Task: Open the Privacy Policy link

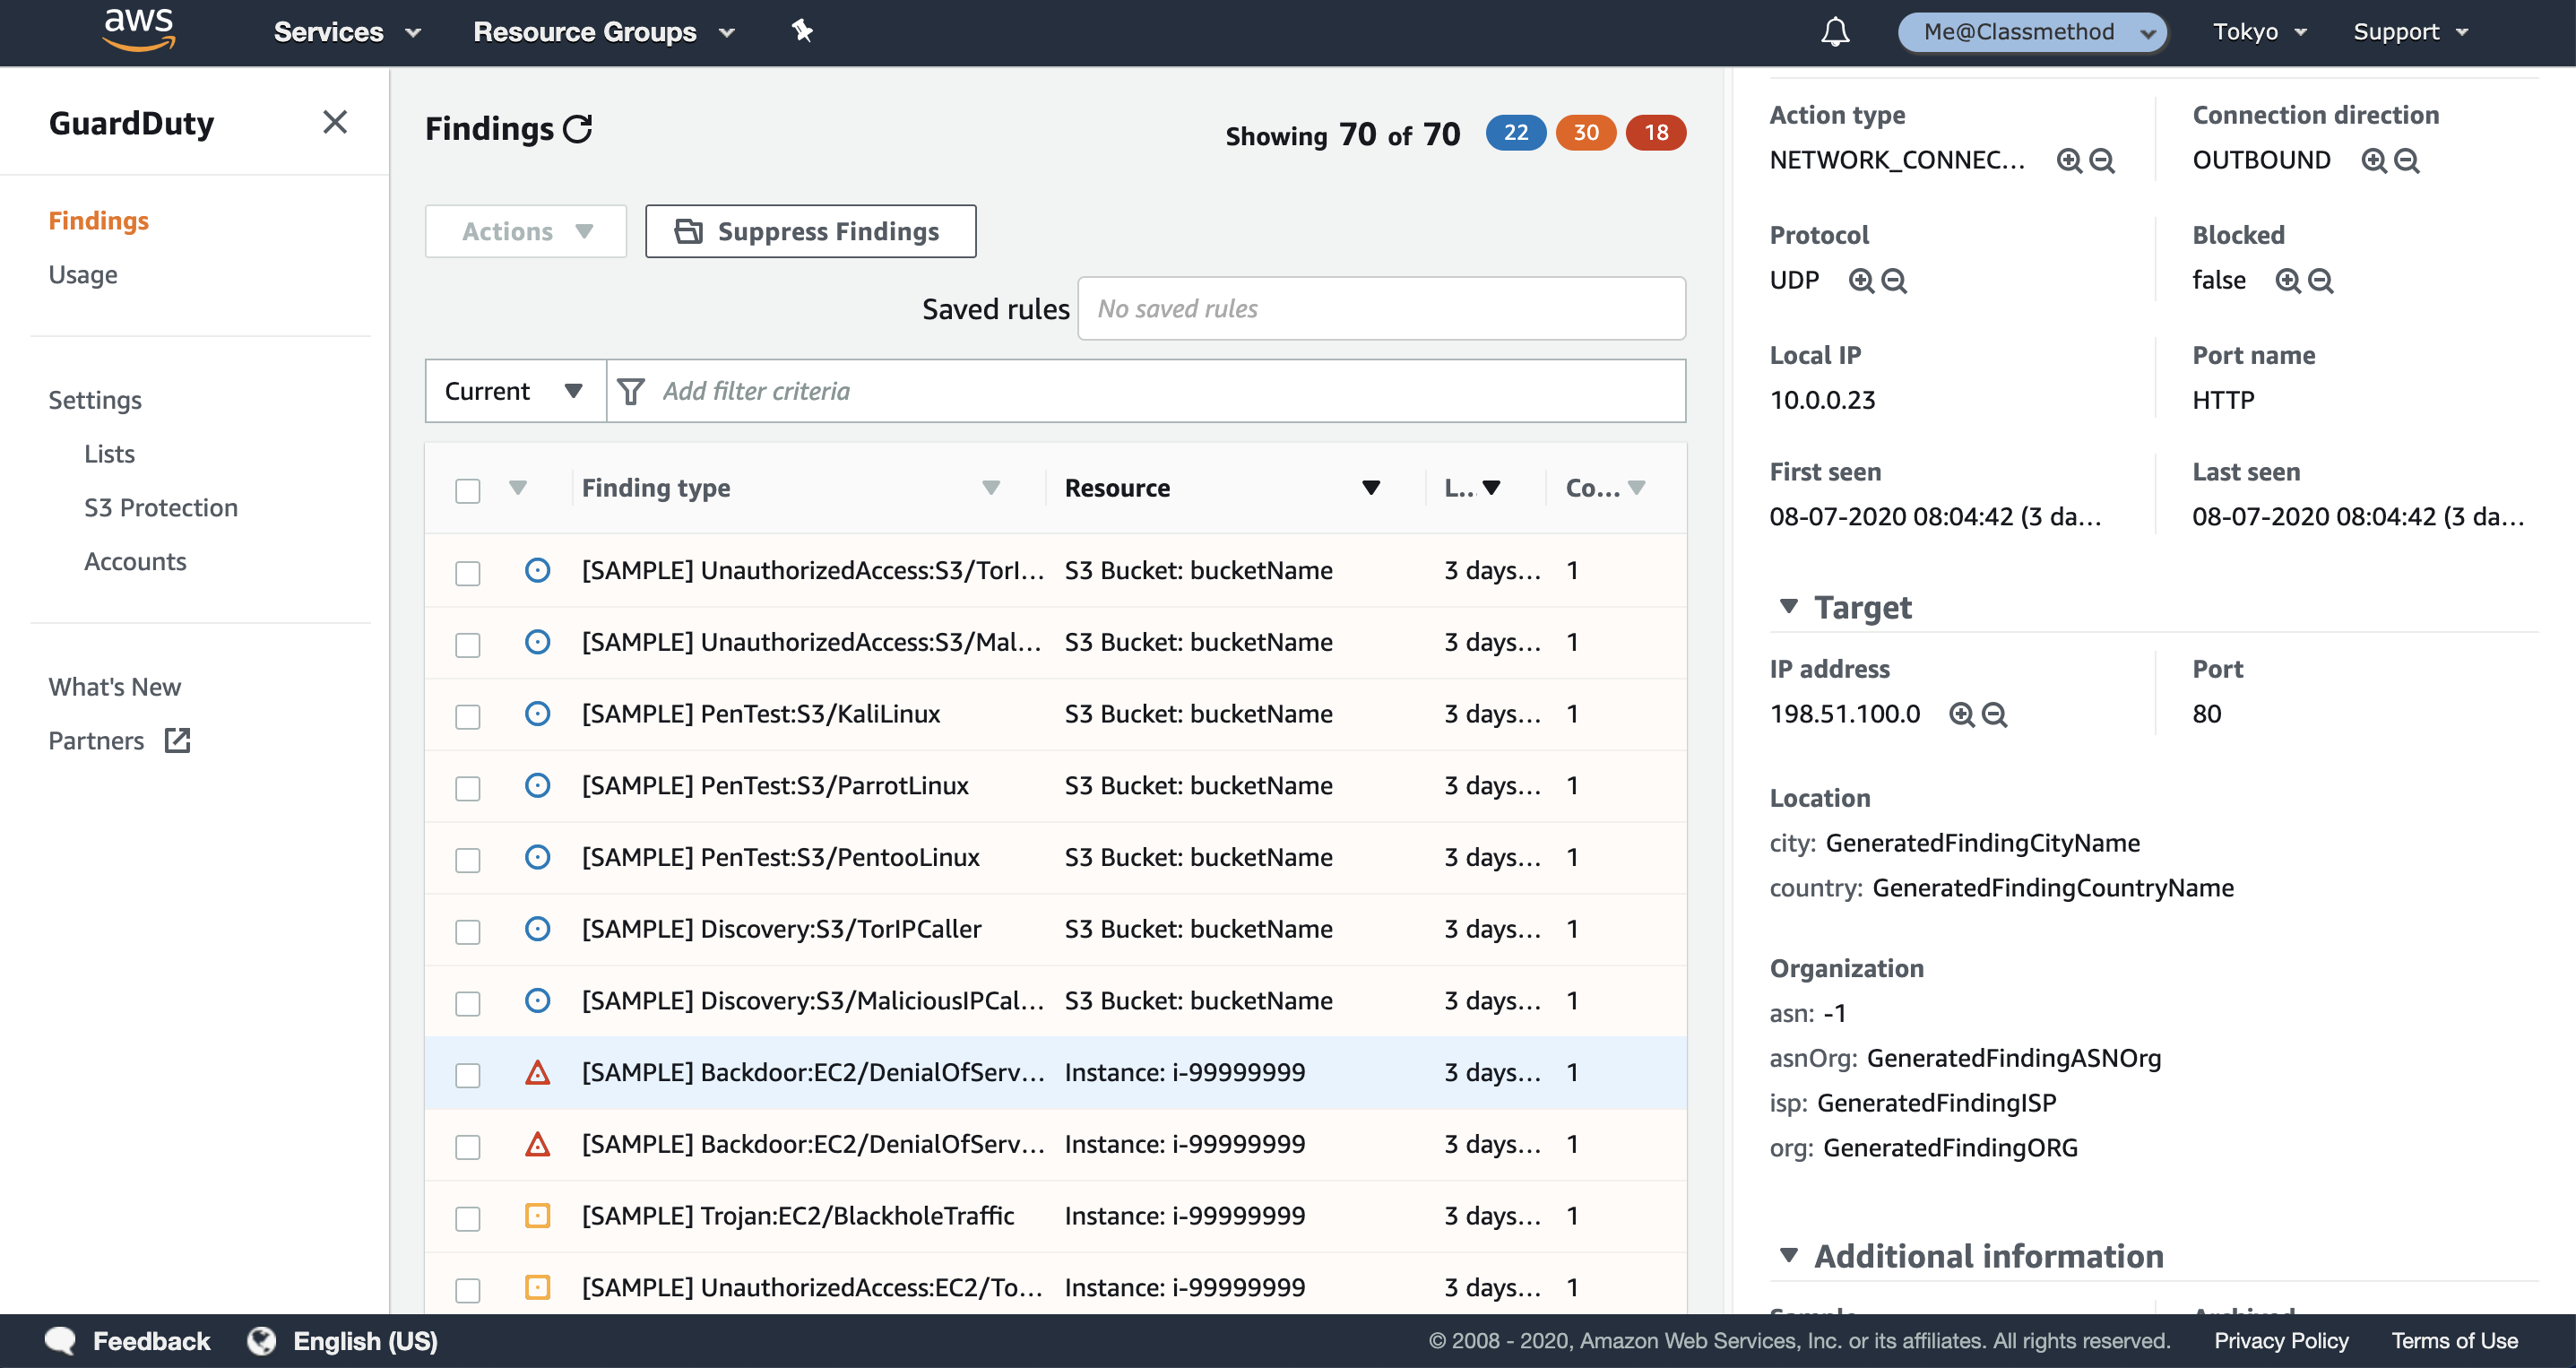Action: click(x=2280, y=1340)
